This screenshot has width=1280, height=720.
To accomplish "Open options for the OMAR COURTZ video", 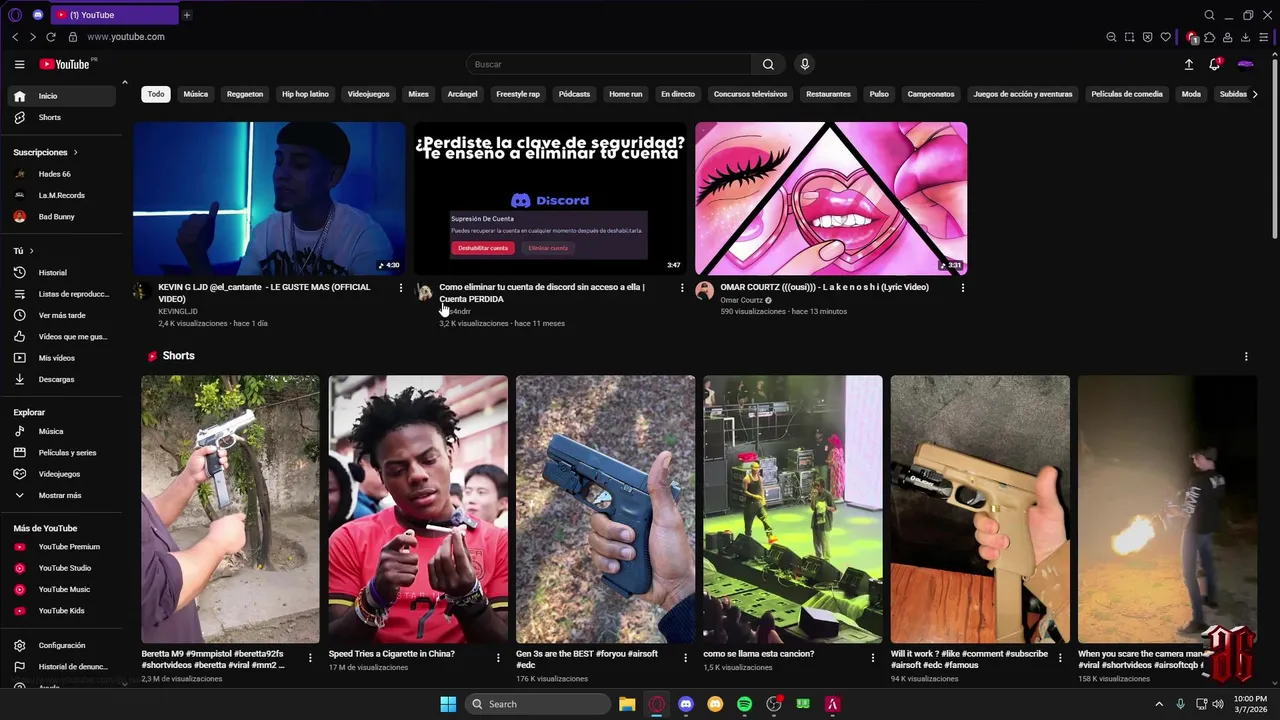I will tap(963, 288).
